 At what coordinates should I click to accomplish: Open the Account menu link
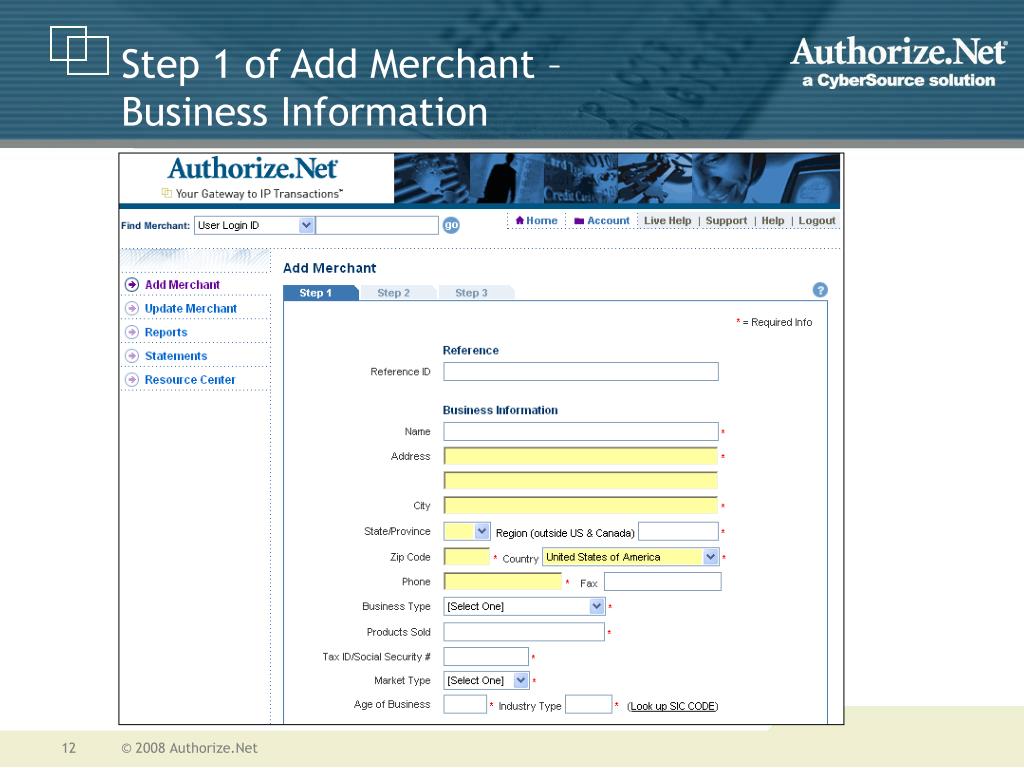pos(608,221)
